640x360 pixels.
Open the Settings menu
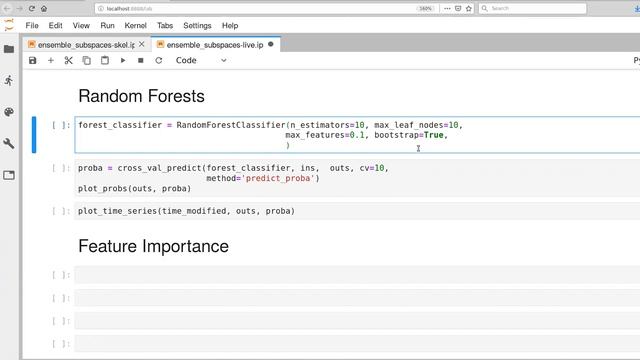pos(197,25)
